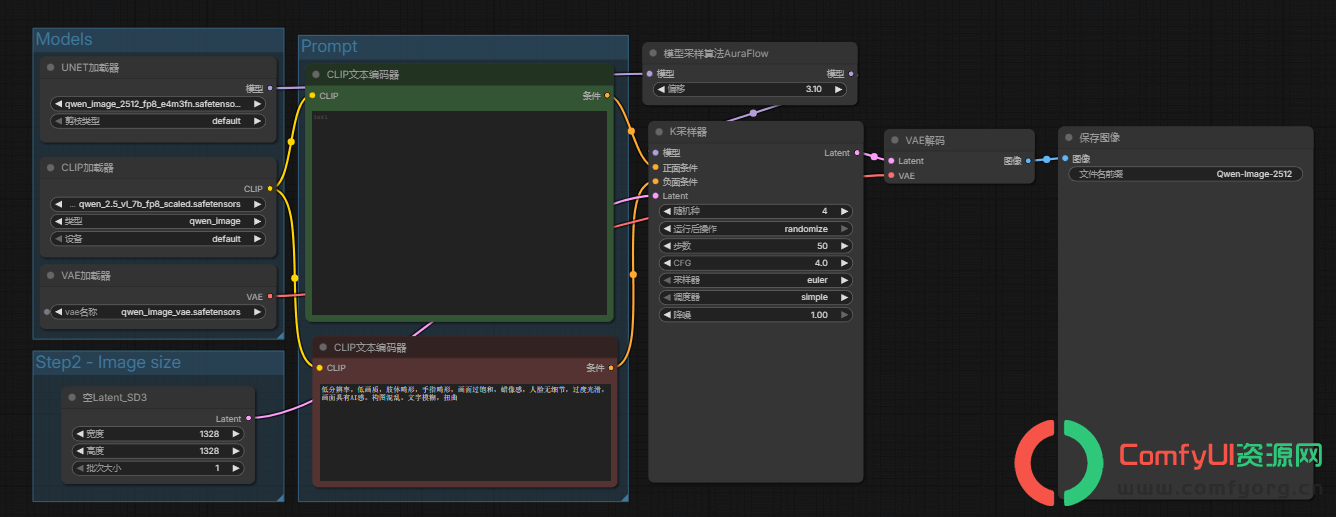The image size is (1336, 517).
Task: Collapse the K采样器 node via its title dot
Action: coord(659,132)
